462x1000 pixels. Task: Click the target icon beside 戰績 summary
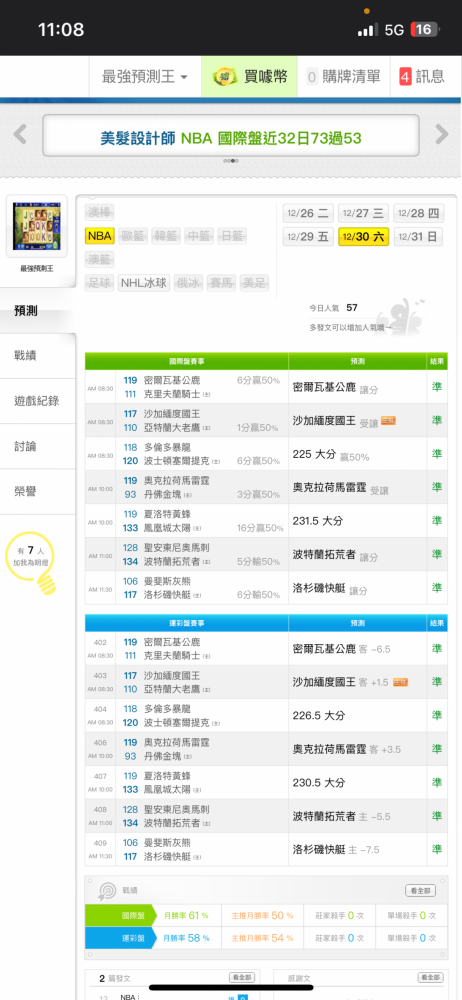click(x=107, y=891)
